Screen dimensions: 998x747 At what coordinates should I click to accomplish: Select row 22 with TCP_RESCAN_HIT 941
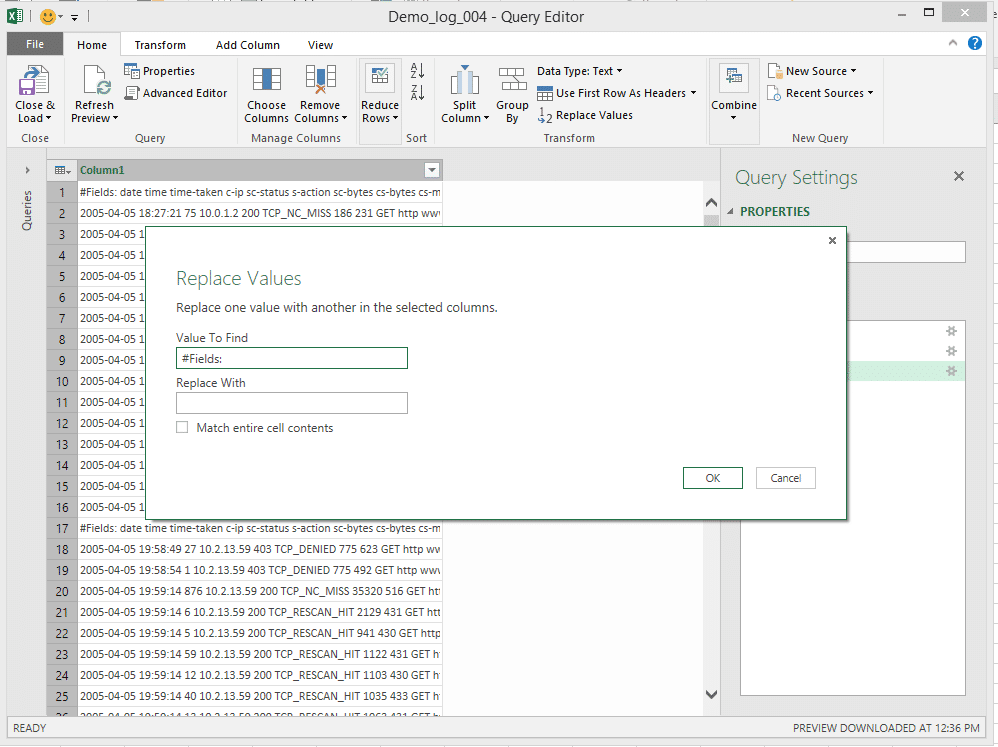tap(260, 633)
